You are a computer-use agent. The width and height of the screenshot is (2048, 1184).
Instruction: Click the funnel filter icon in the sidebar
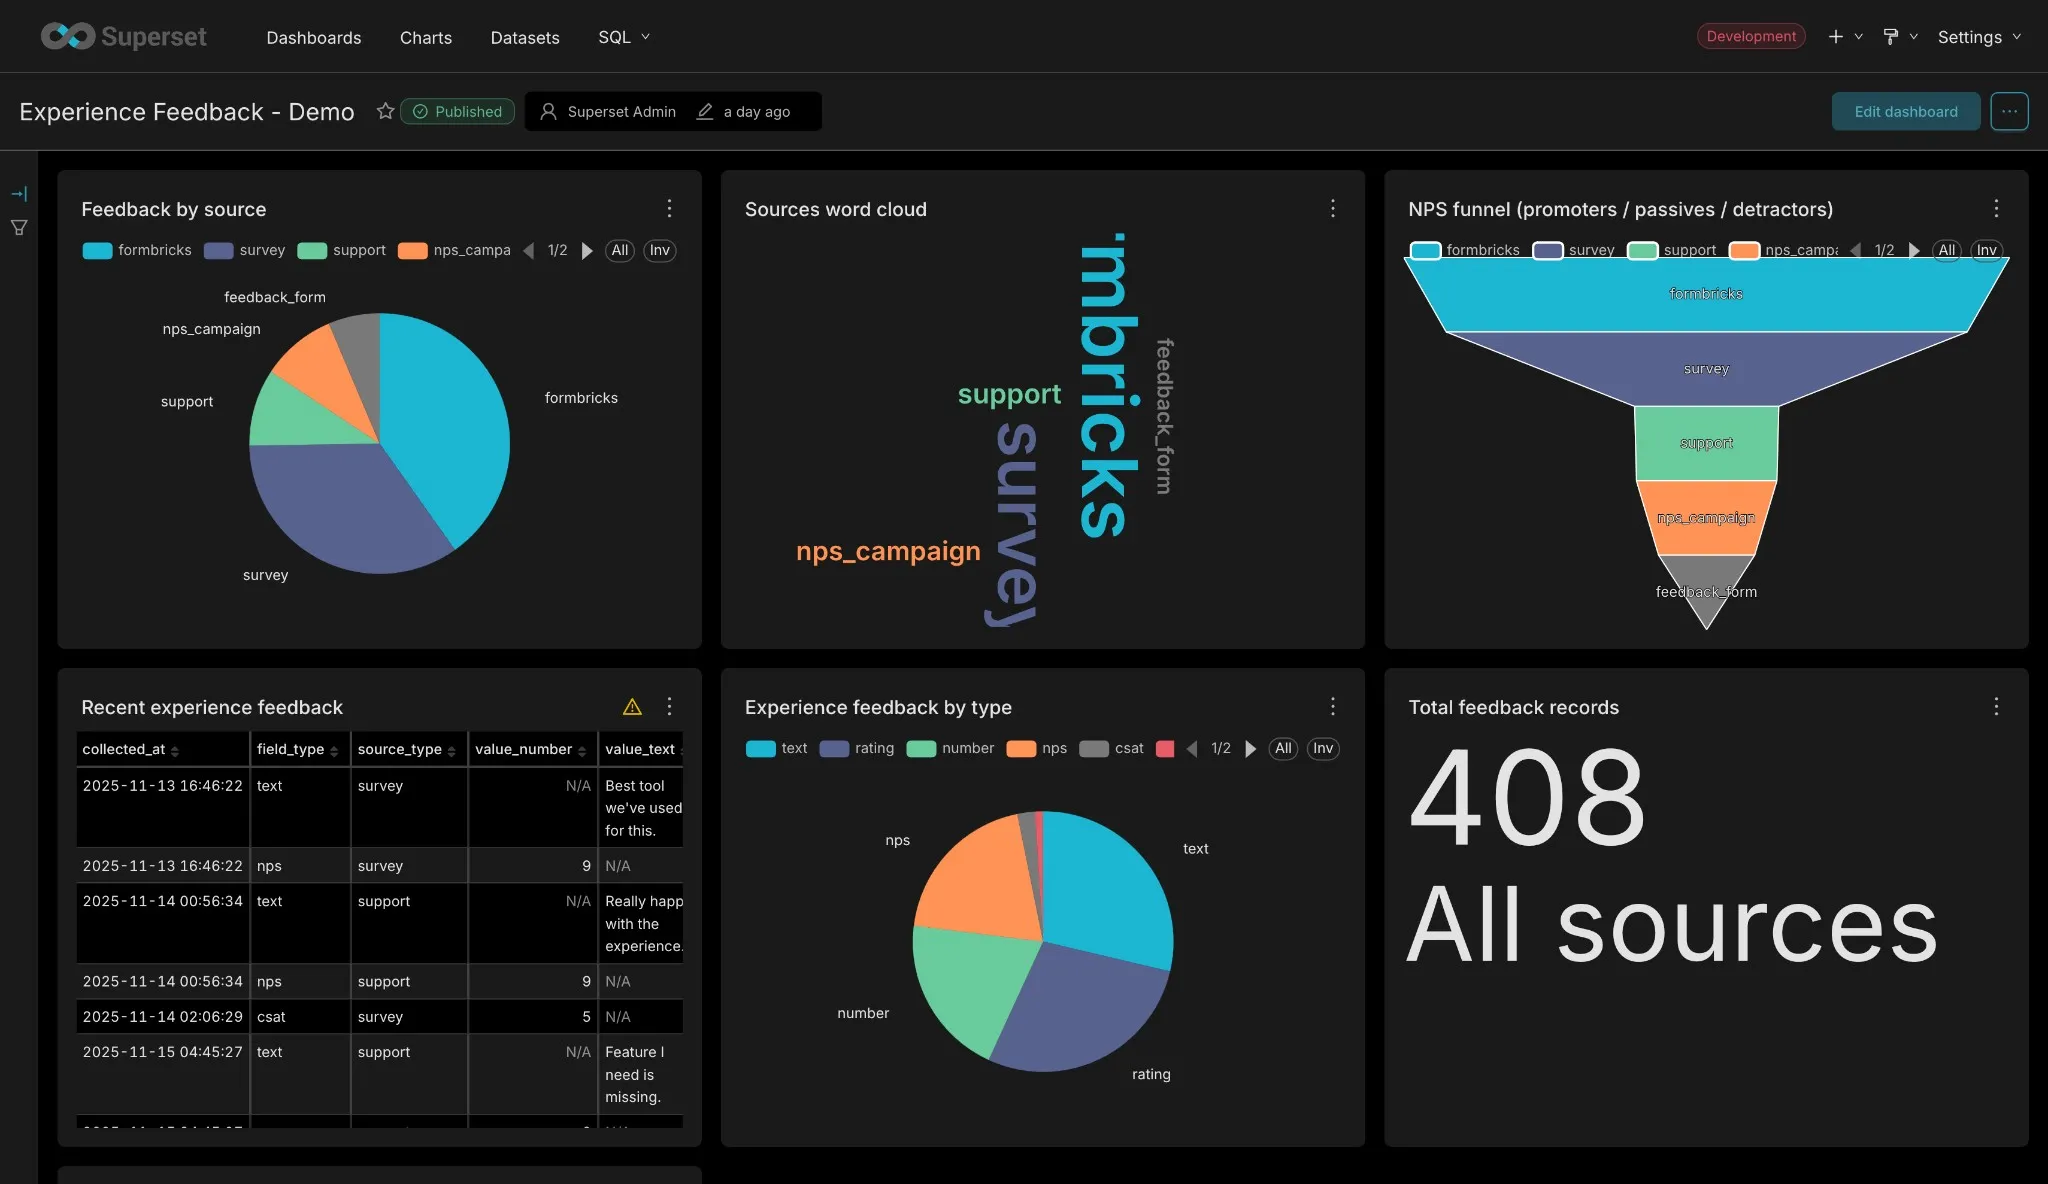tap(19, 228)
